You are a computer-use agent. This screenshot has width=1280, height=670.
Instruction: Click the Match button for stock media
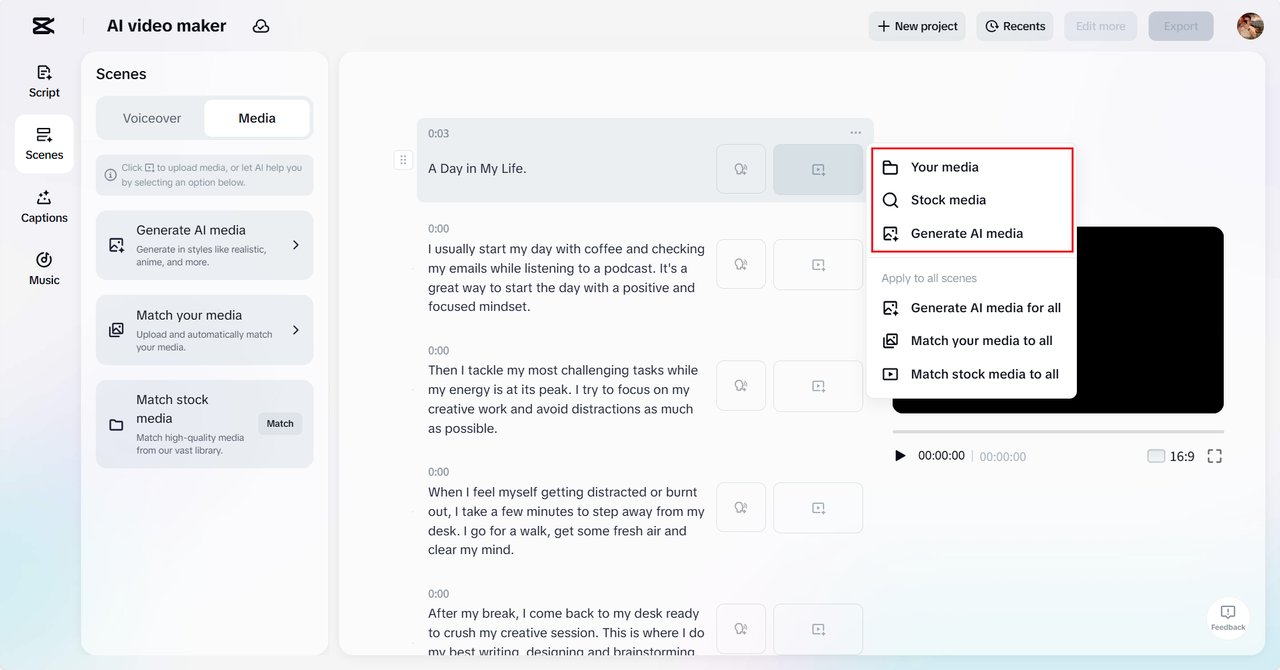280,424
